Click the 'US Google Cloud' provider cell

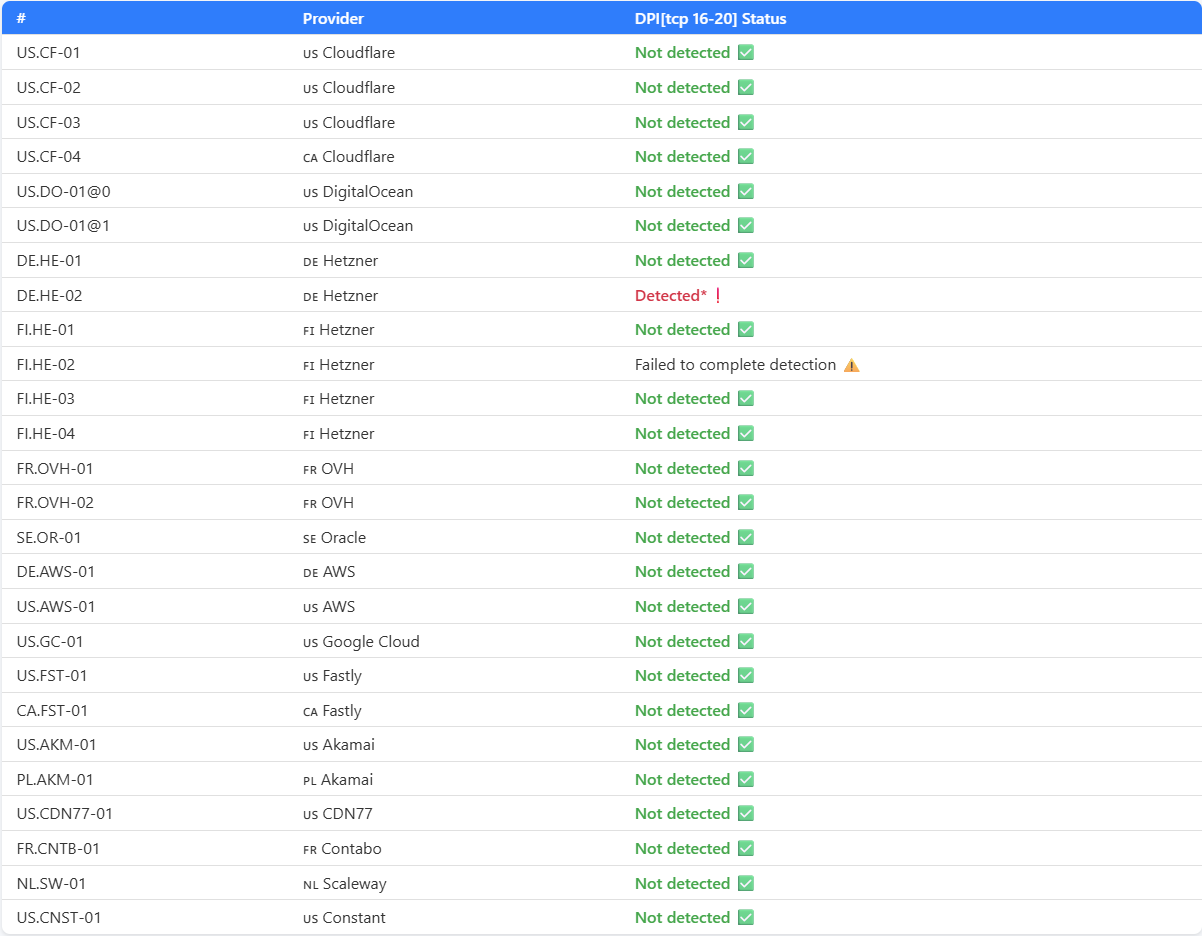click(x=361, y=642)
